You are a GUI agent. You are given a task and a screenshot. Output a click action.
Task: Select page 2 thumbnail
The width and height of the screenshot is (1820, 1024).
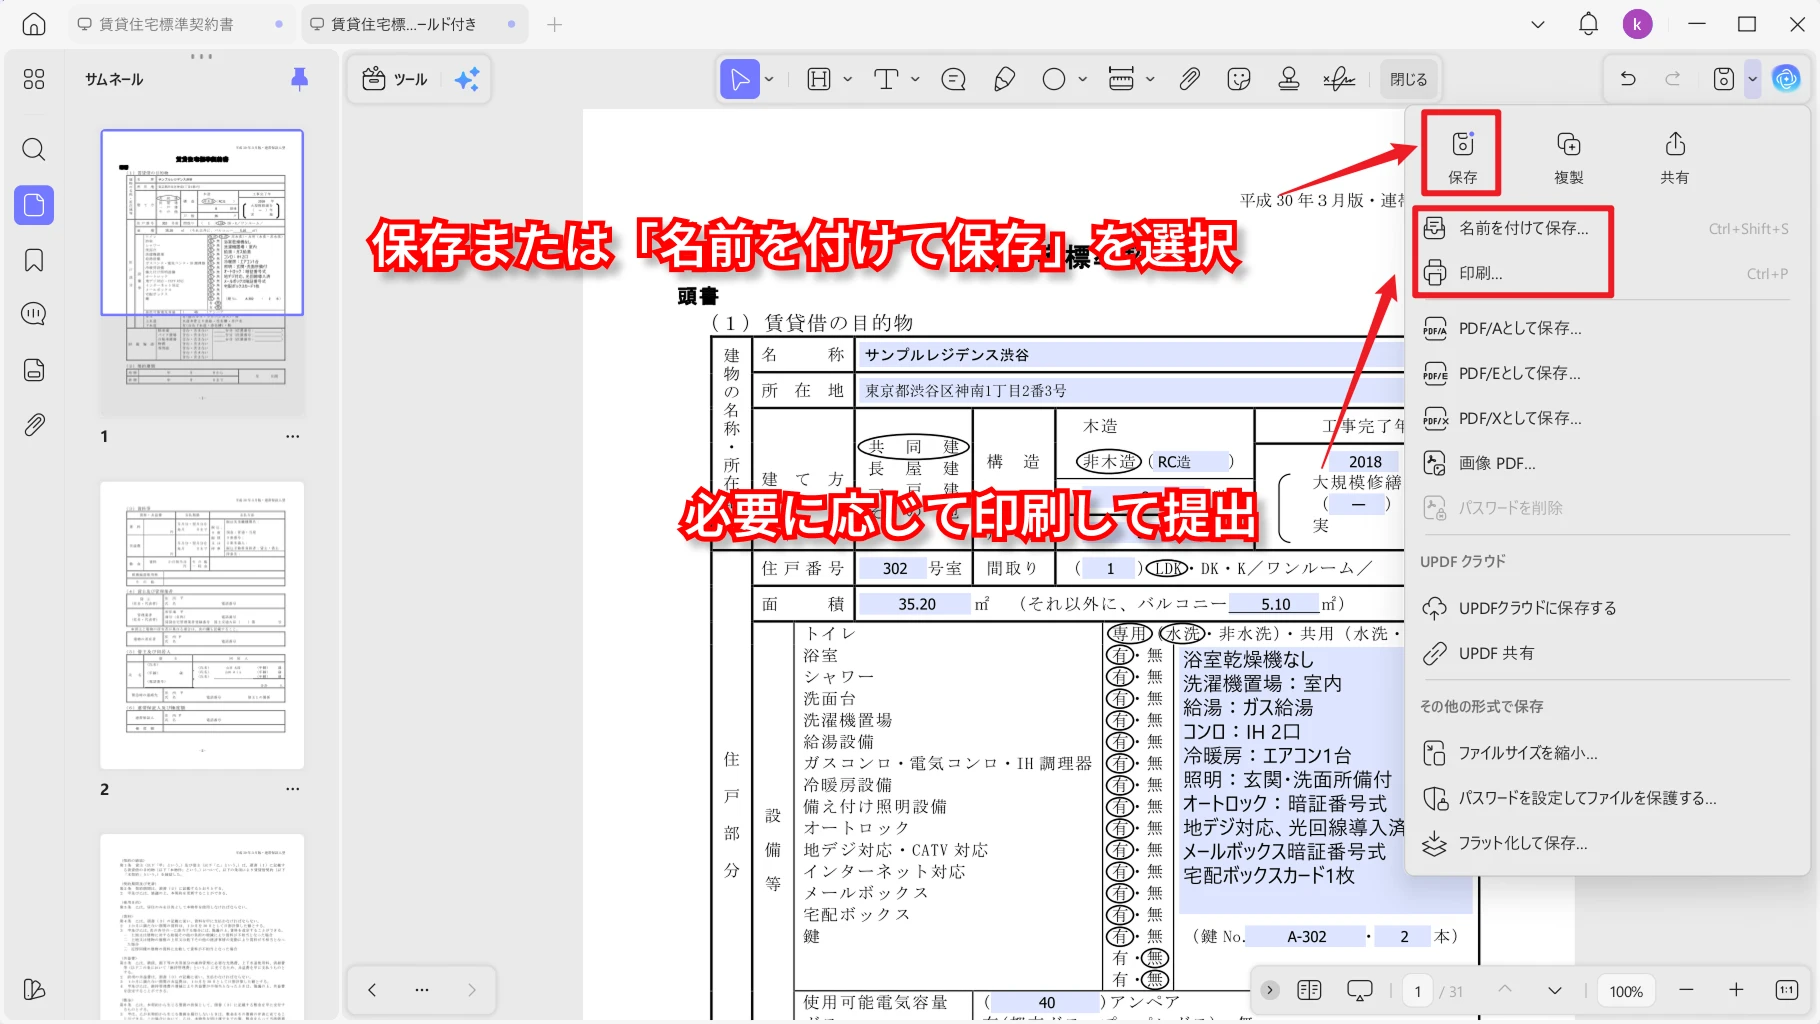coord(202,625)
